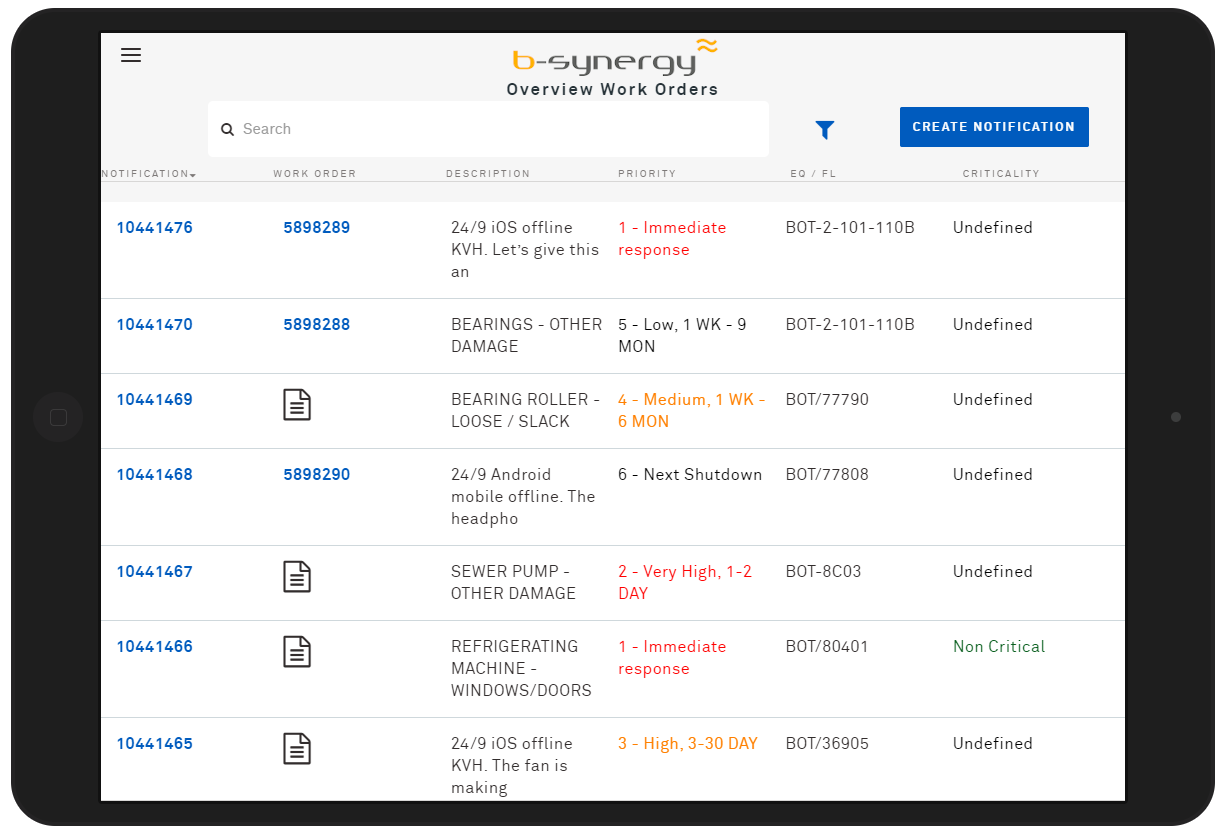Open notification 10441470
Viewport: 1227px width, 836px height.
coord(155,325)
